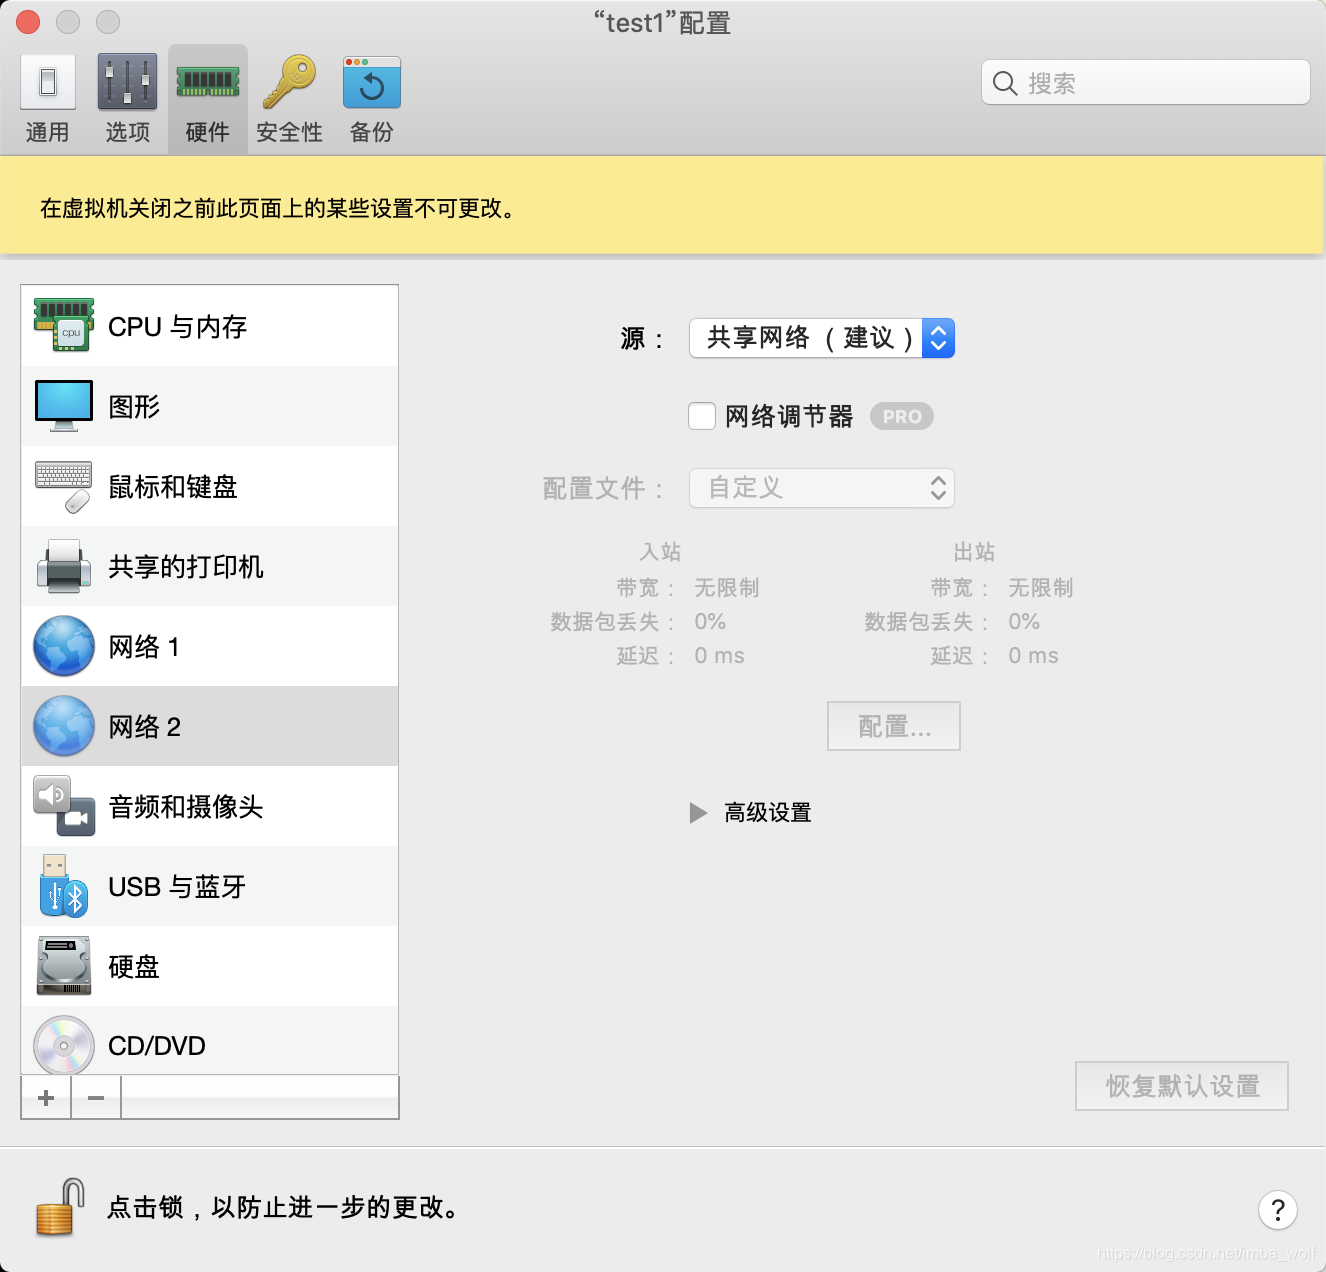1326x1272 pixels.
Task: Open help with the question mark button
Action: tap(1278, 1210)
